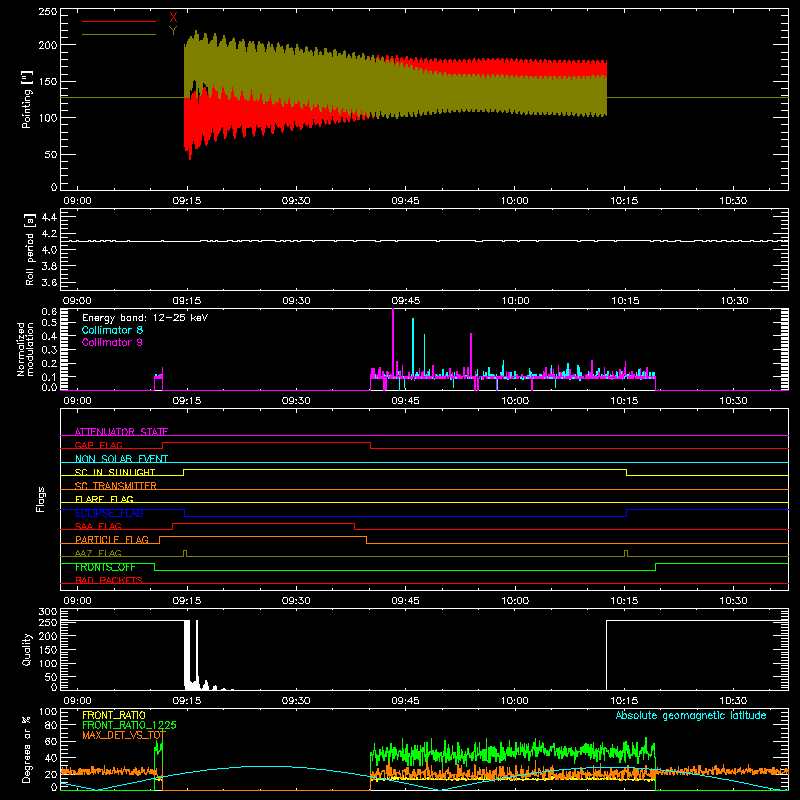
Task: Click the PARTICLE_FLAG label
Action: pos(112,539)
